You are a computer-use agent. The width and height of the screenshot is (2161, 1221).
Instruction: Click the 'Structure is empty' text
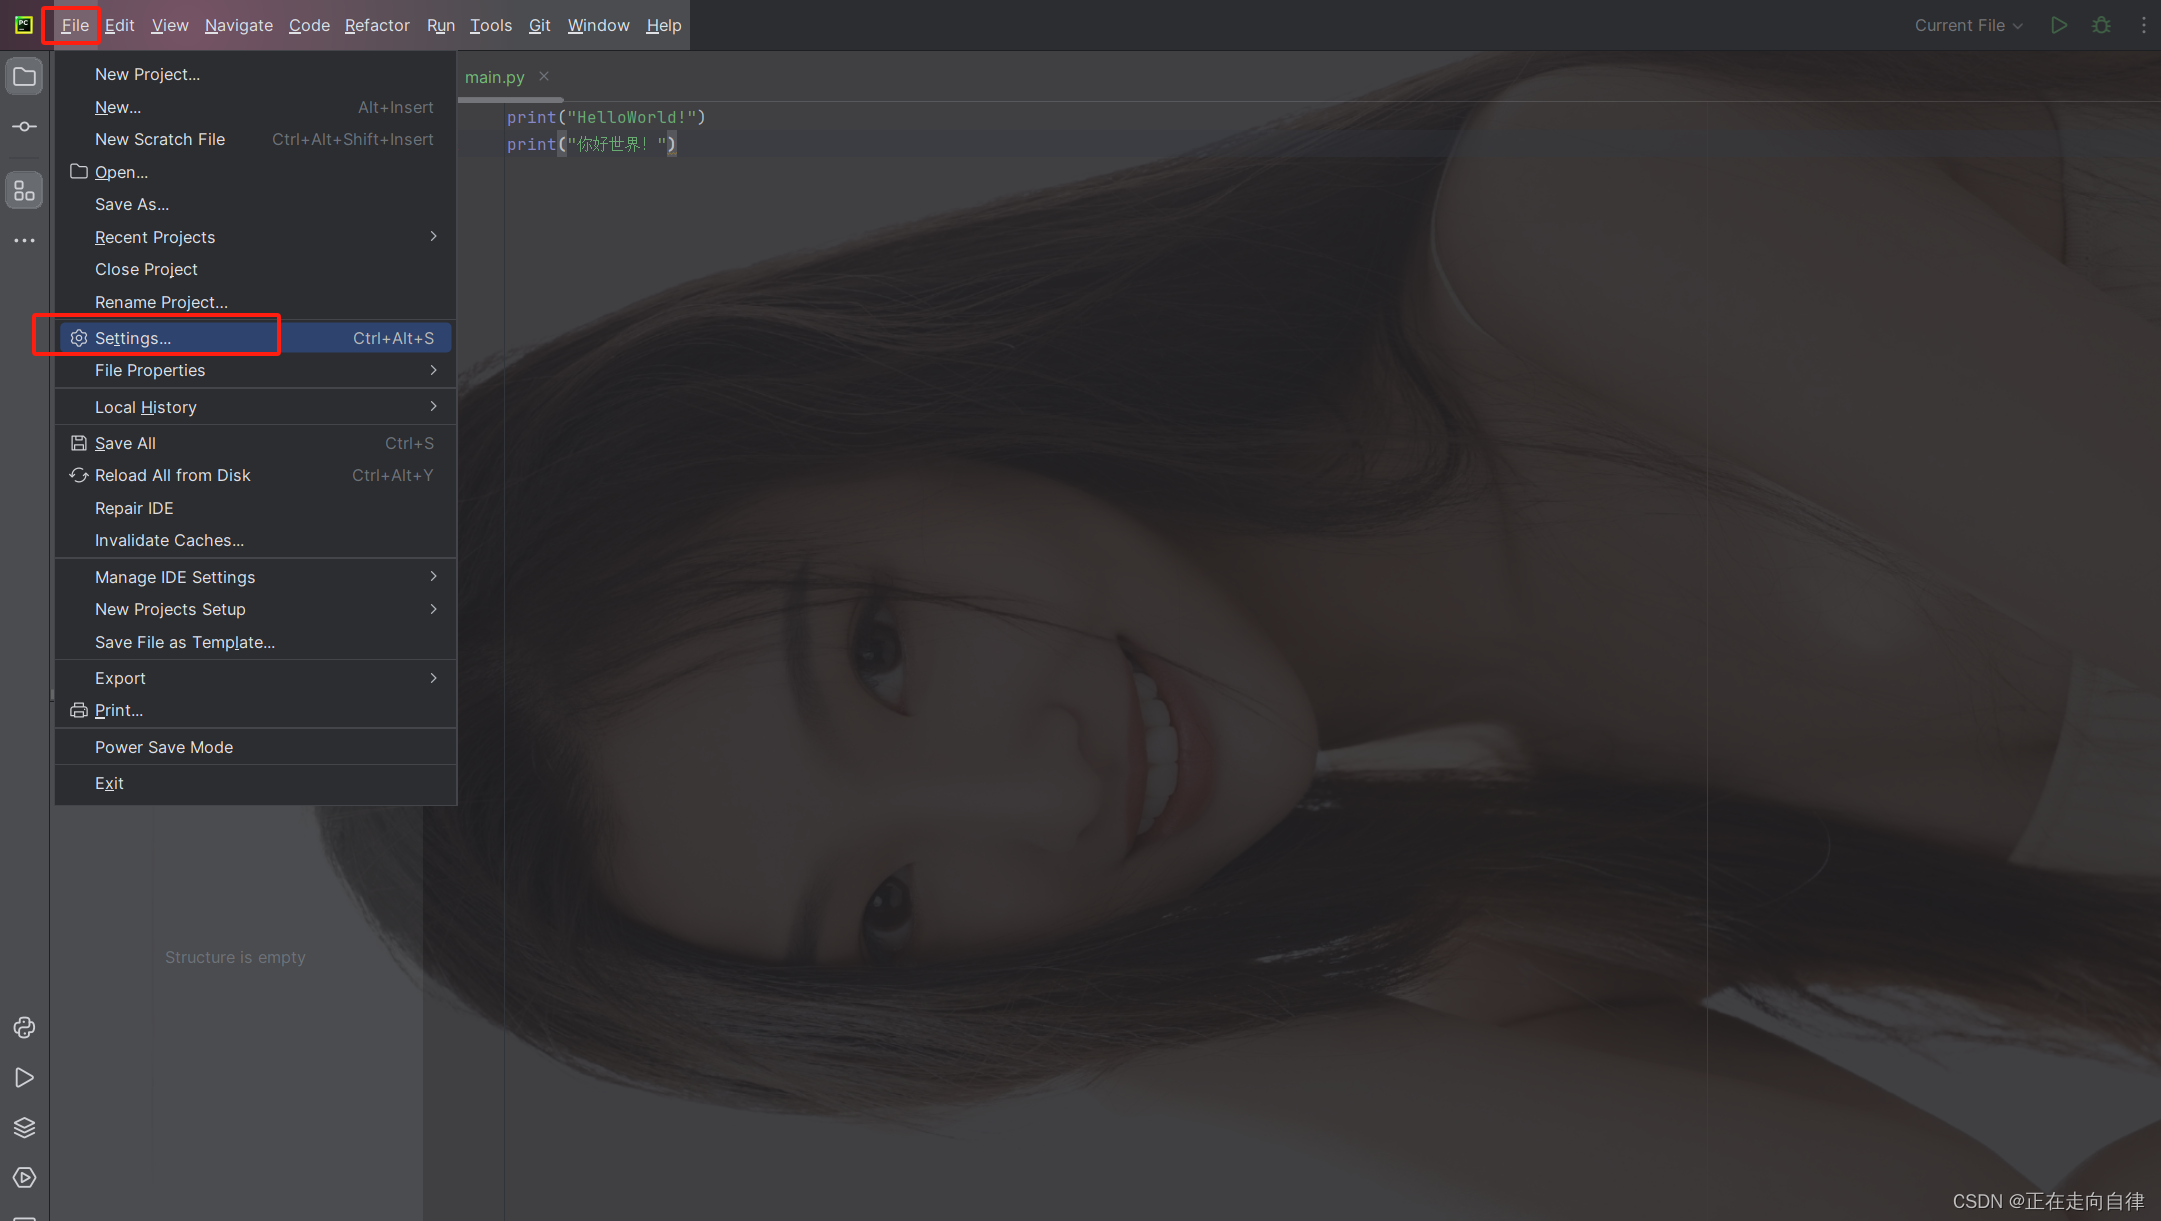[235, 957]
